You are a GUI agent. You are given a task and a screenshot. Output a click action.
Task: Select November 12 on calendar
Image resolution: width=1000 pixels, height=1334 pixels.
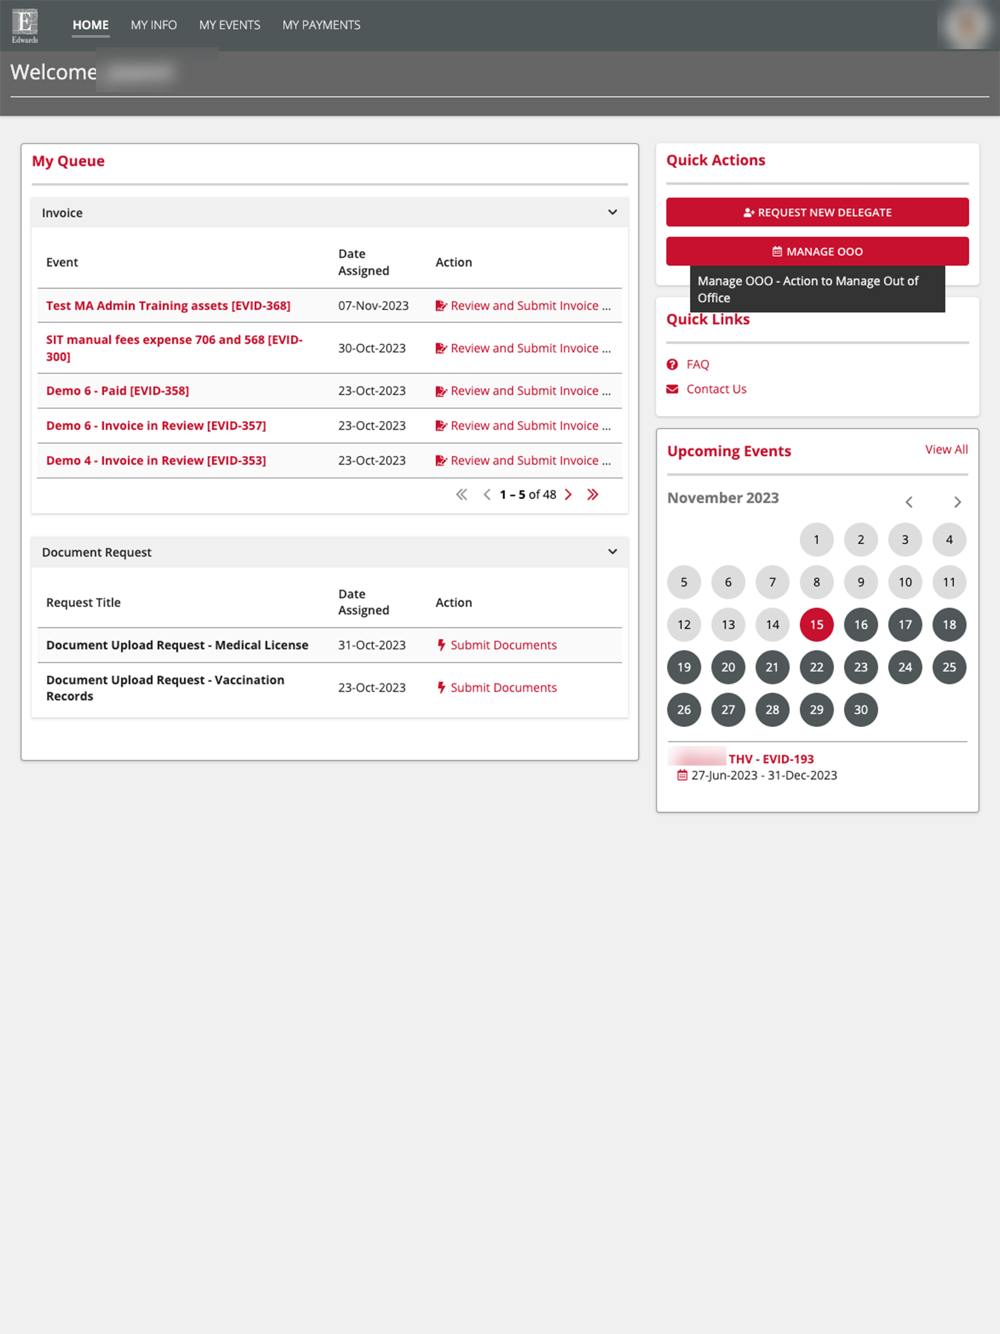[x=684, y=625]
